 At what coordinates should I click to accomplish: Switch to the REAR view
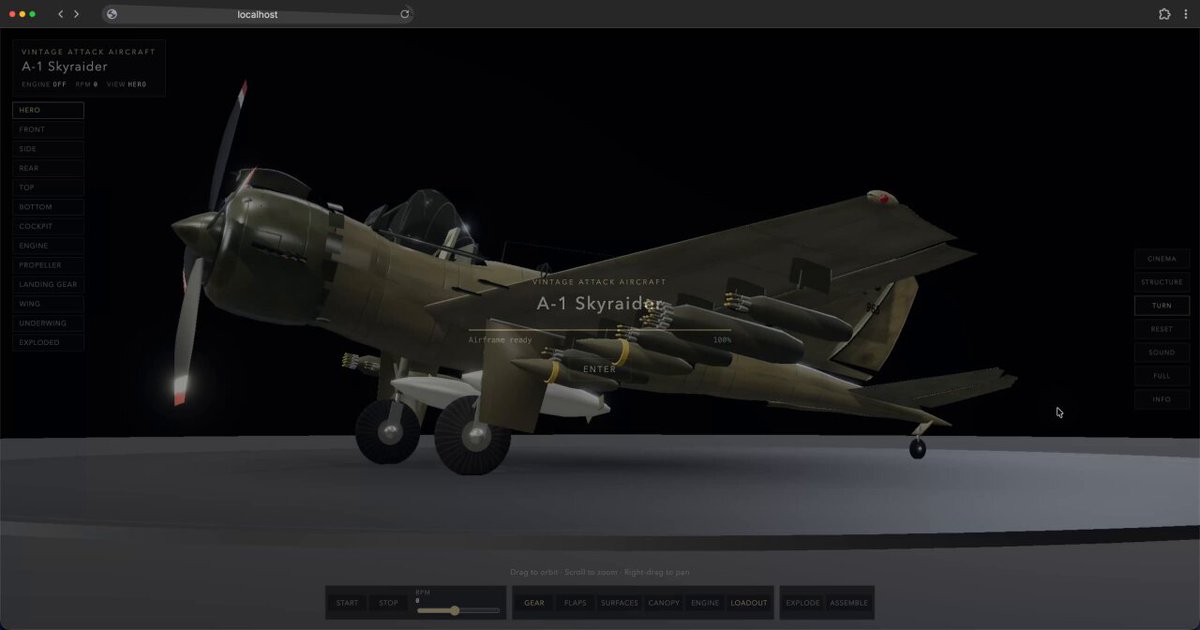click(x=48, y=168)
